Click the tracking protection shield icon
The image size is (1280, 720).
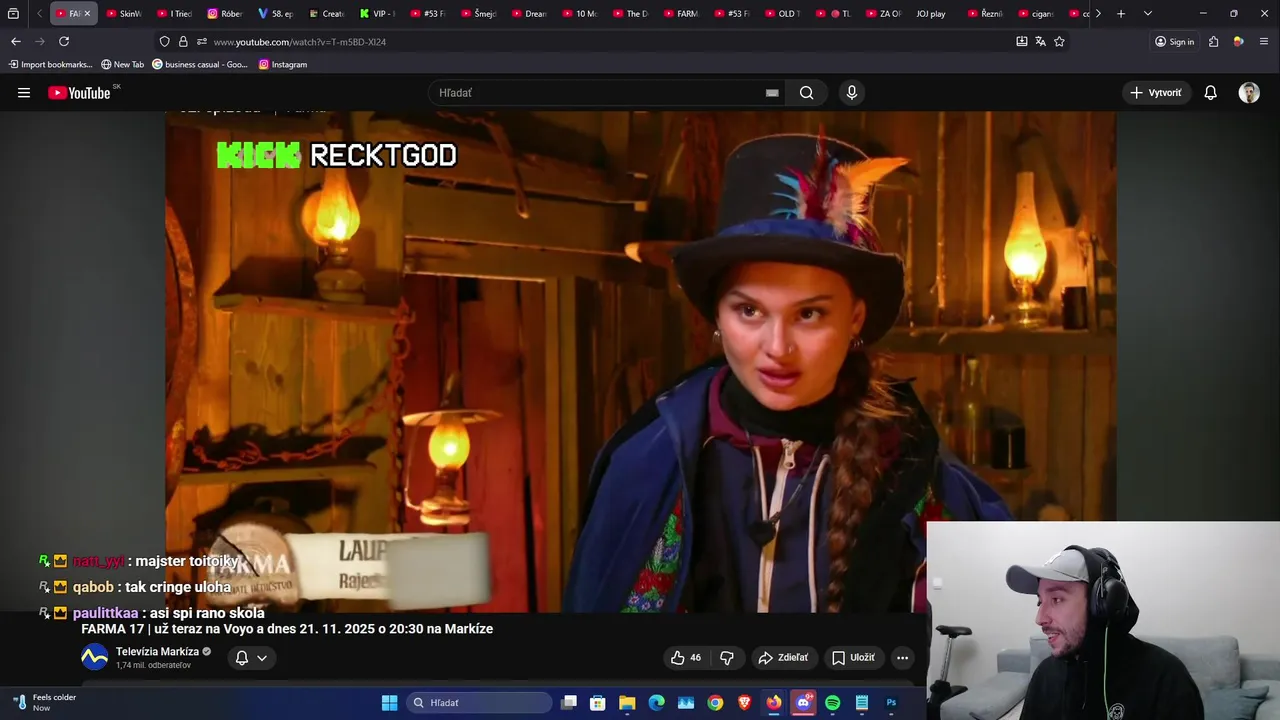click(x=164, y=42)
